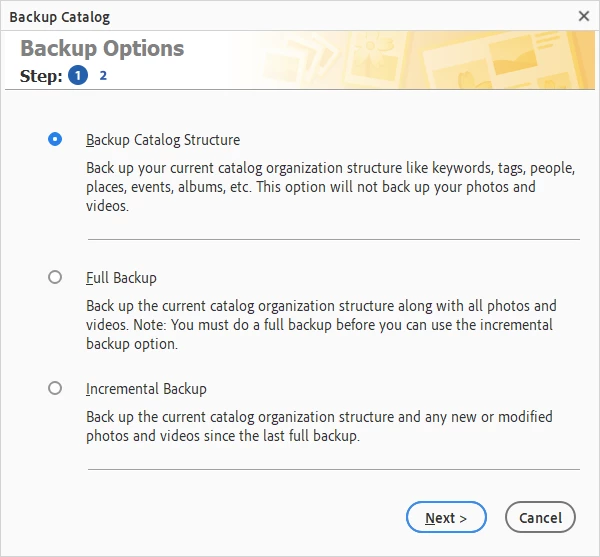Enable the Incremental Backup radio option
This screenshot has width=600, height=557.
tap(55, 389)
